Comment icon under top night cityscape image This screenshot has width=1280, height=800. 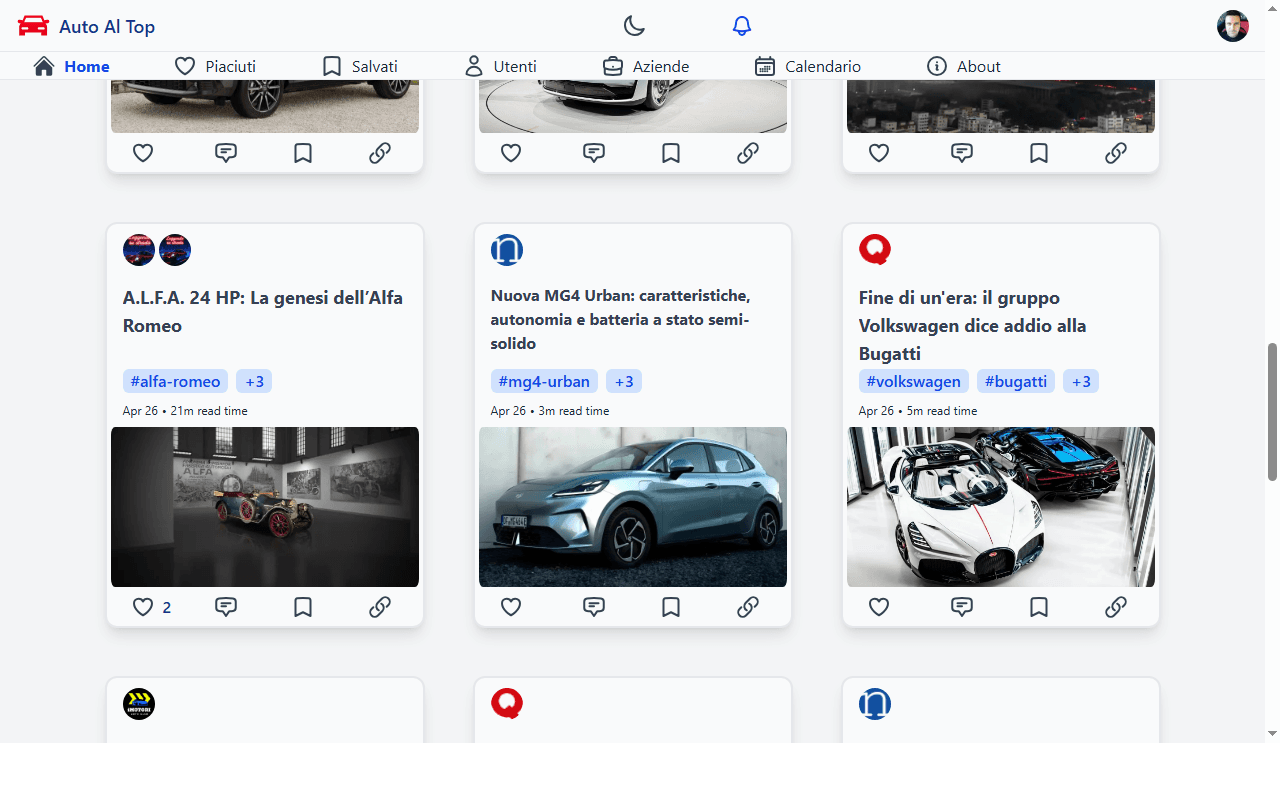pos(962,153)
